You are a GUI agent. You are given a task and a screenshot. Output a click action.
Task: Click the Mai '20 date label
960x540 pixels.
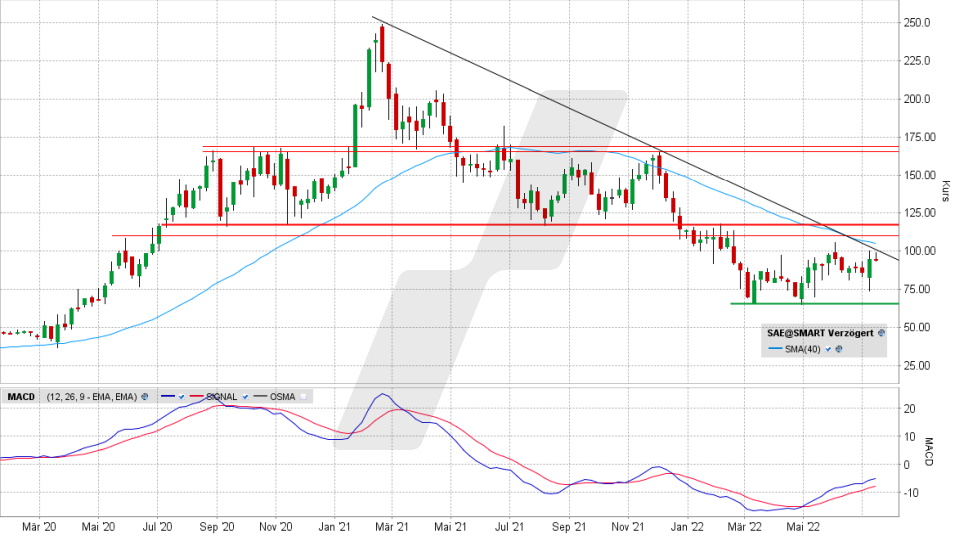point(98,527)
